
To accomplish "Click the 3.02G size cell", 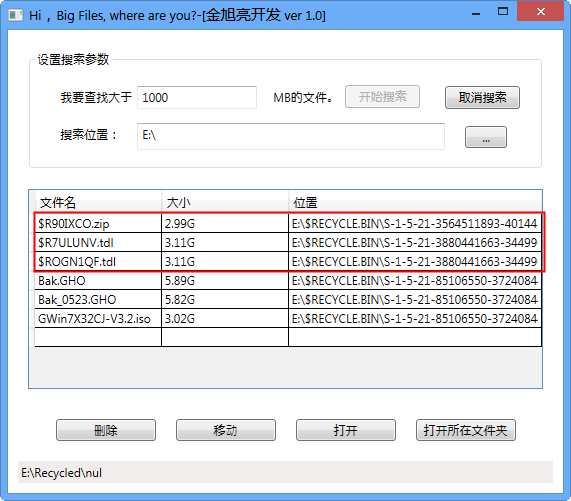I will pos(225,319).
